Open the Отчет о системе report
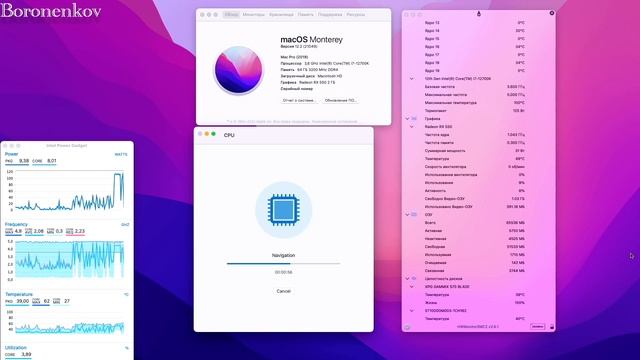Image resolution: width=640 pixels, height=360 pixels. click(x=299, y=100)
